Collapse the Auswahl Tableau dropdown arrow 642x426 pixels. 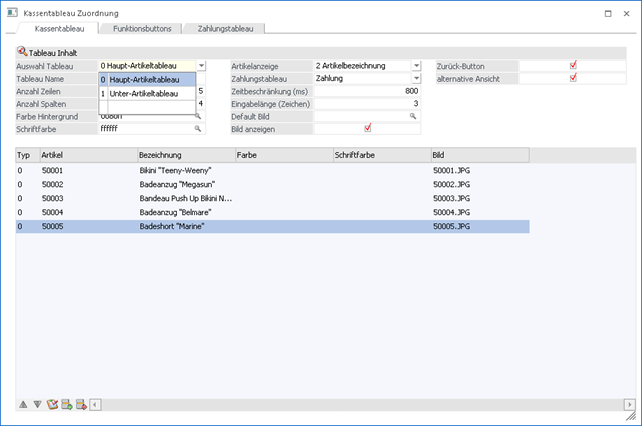[201, 66]
